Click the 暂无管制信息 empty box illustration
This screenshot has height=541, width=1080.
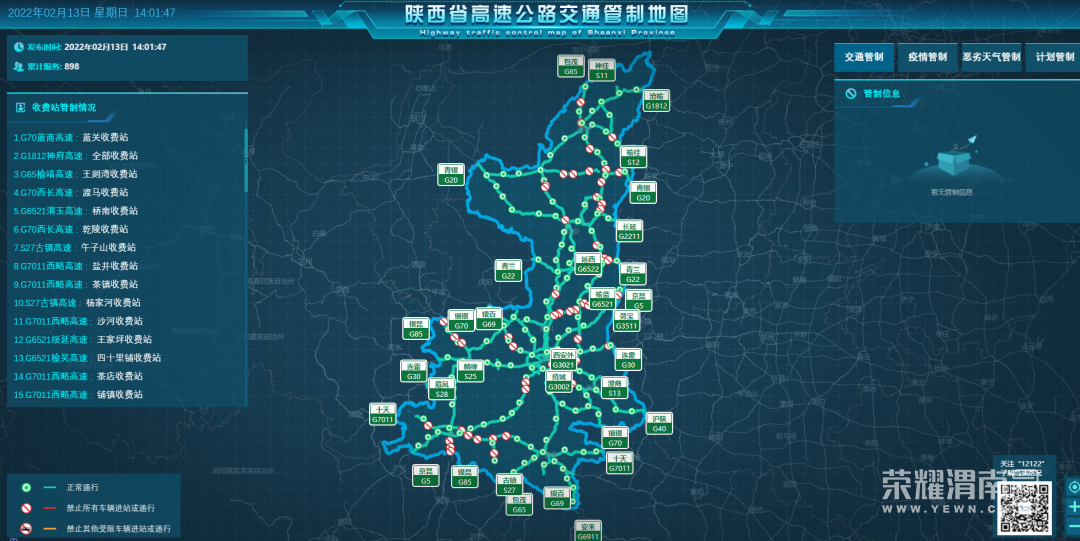952,160
